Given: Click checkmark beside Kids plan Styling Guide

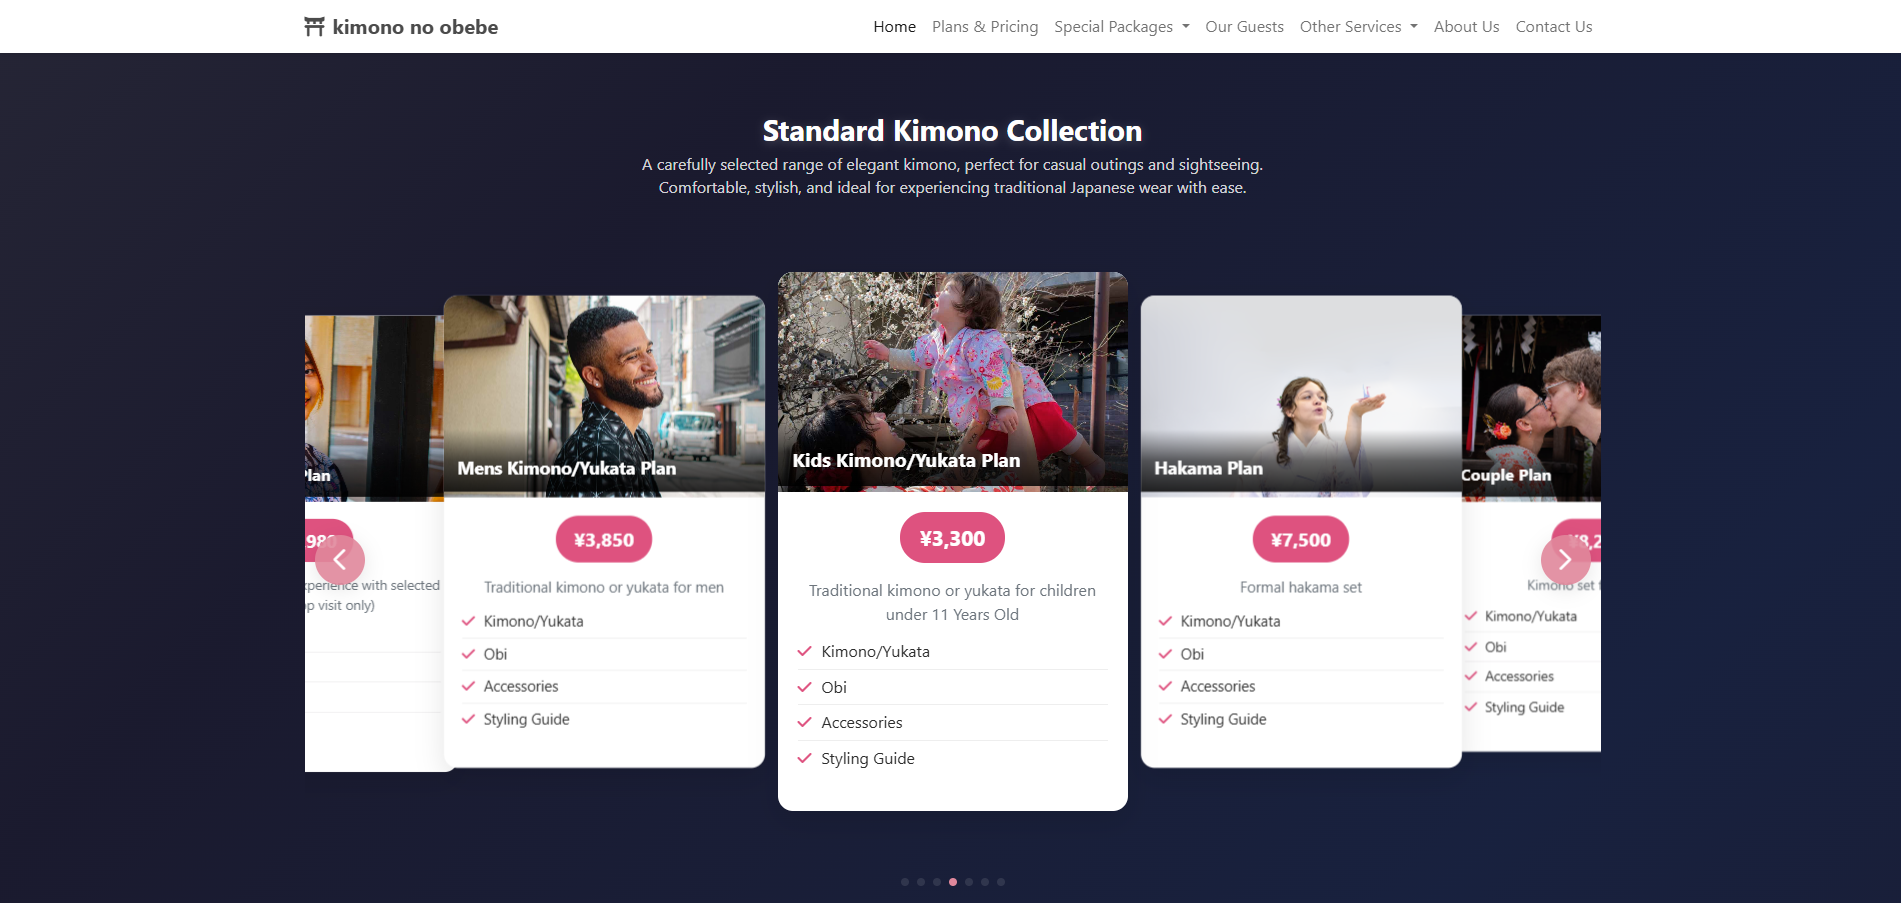Looking at the screenshot, I should click(x=804, y=758).
